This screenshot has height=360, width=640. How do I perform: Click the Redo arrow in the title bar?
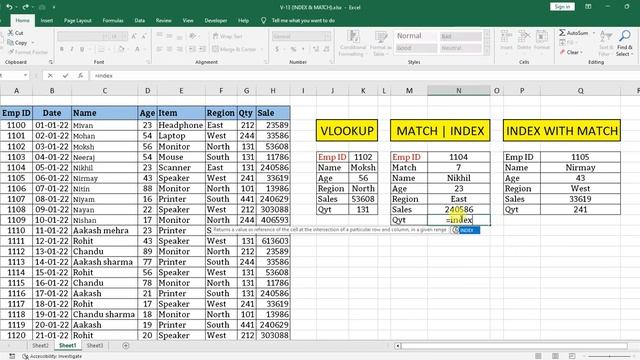26,7
